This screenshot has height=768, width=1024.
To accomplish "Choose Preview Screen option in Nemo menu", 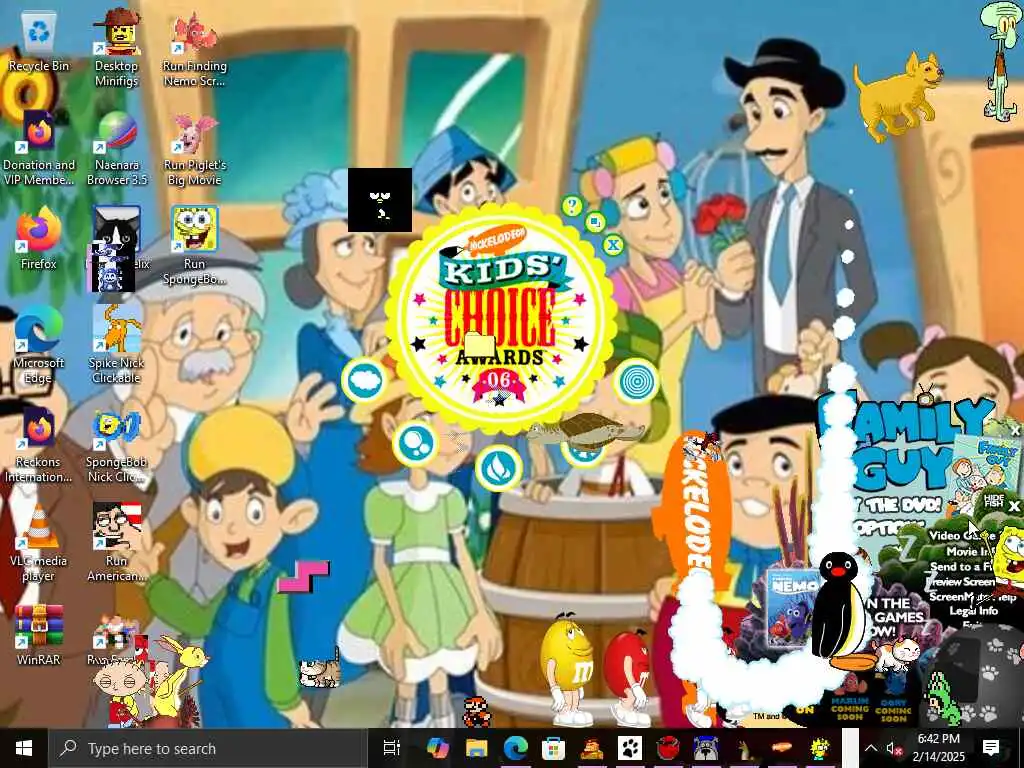I will tap(961, 581).
